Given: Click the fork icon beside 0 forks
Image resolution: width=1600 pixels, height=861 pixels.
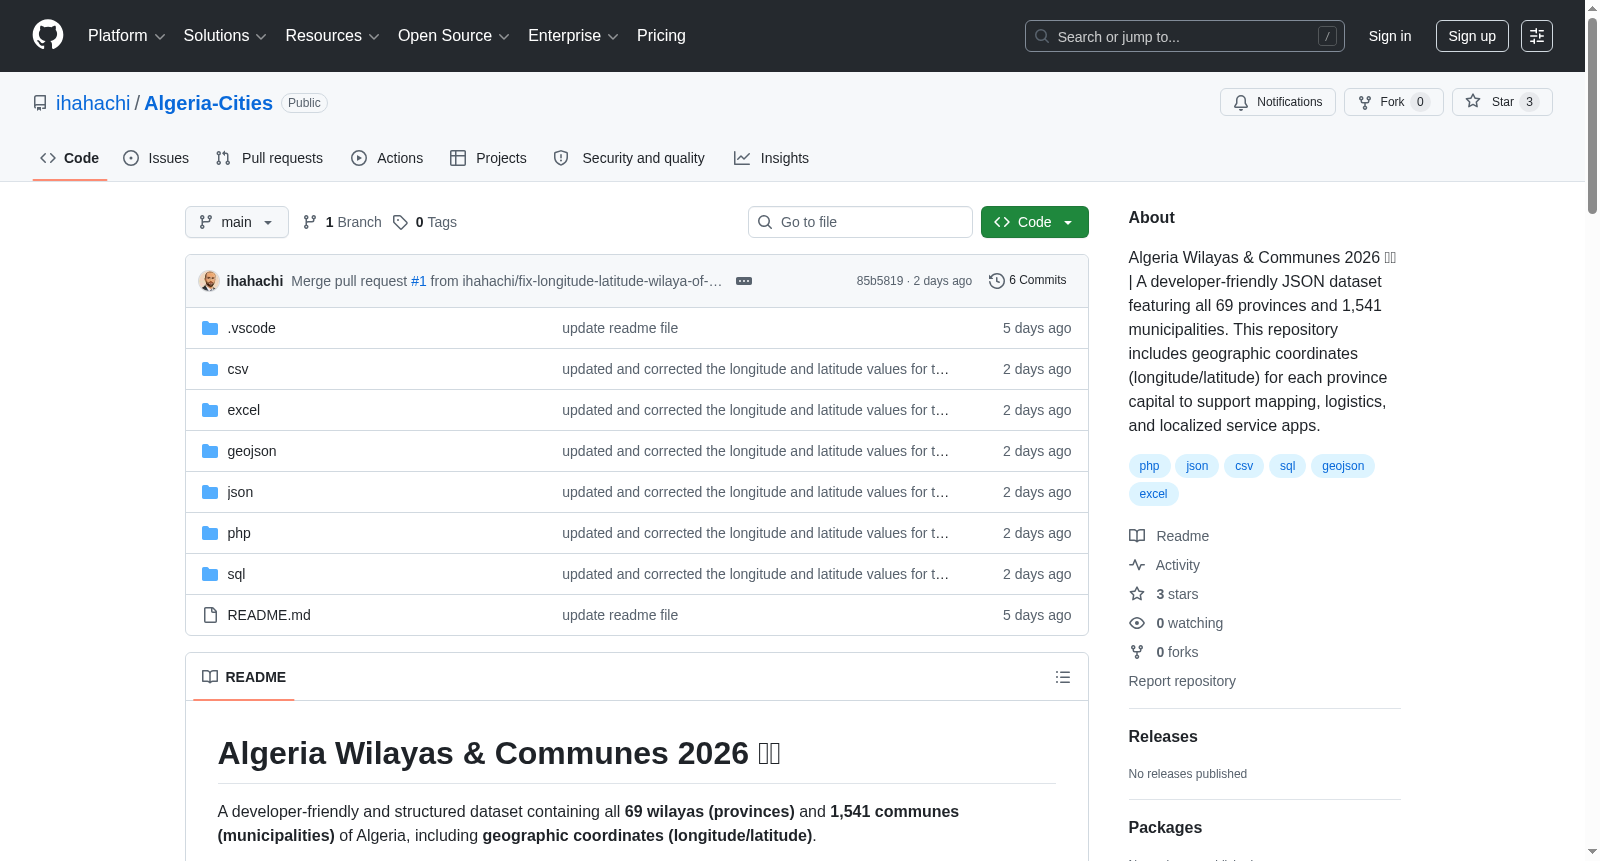Looking at the screenshot, I should coord(1137,652).
